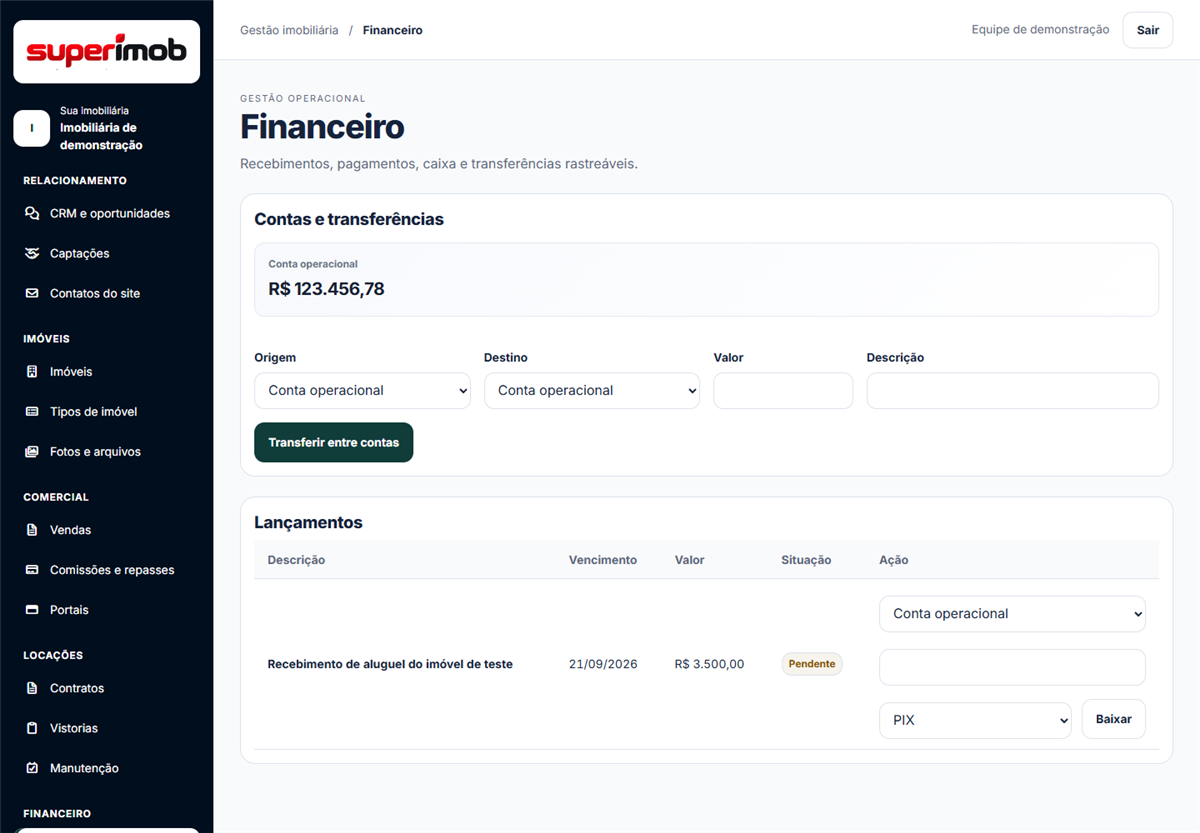Viewport: 1200px width, 833px height.
Task: Open Tipos de imóvel page
Action: click(x=106, y=411)
